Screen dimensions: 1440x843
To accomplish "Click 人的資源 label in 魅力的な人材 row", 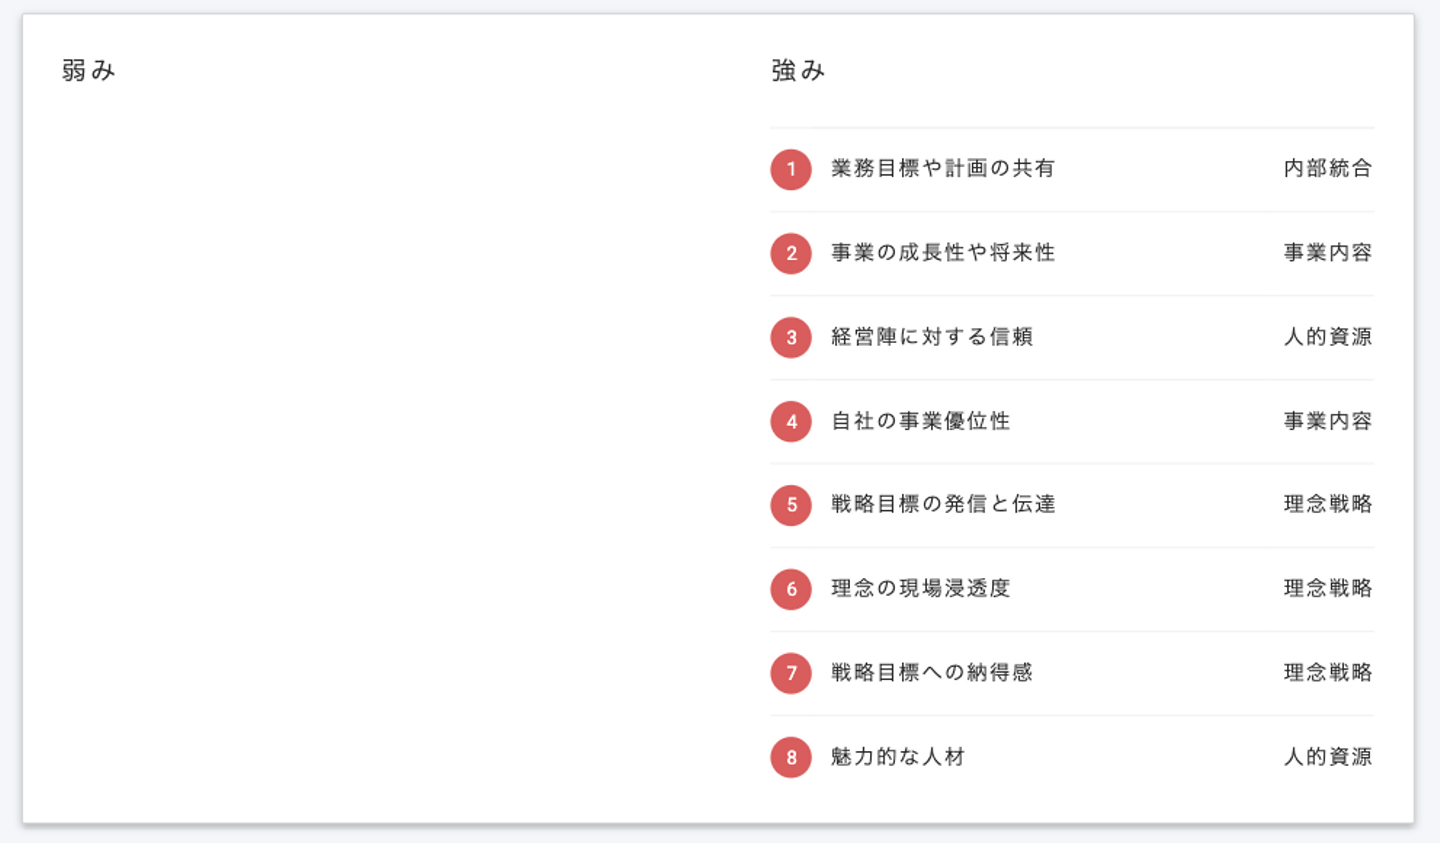I will (1327, 757).
